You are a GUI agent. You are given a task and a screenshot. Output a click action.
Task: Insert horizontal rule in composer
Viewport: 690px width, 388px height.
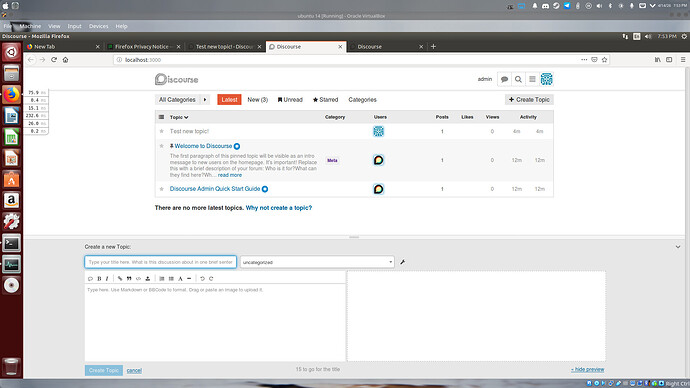tap(189, 278)
